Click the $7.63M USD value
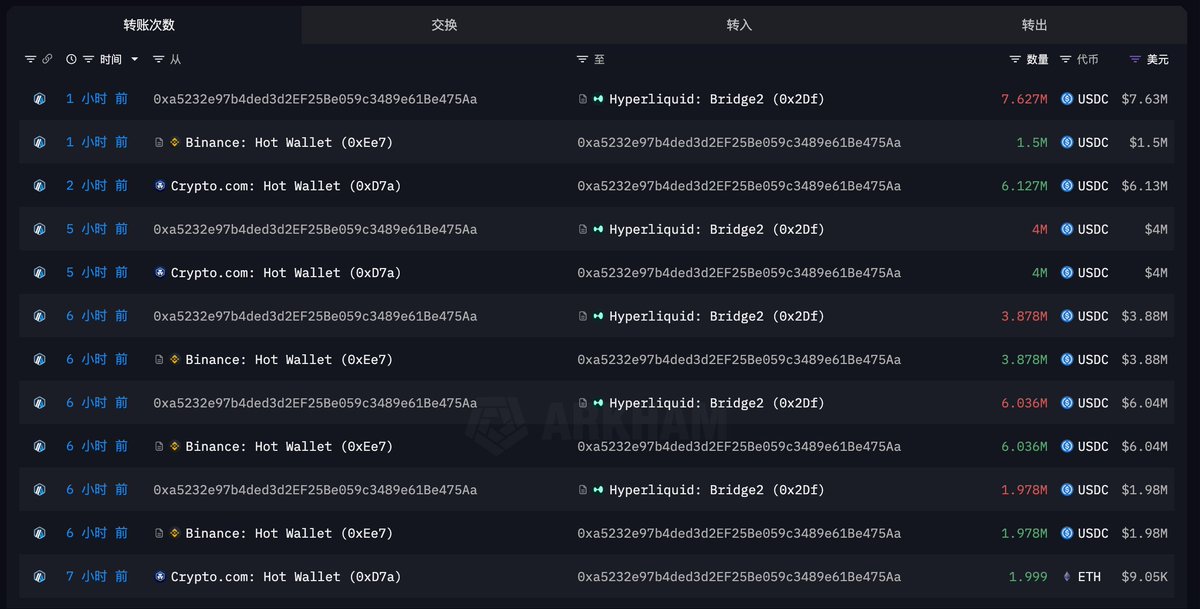The image size is (1200, 609). (1144, 99)
